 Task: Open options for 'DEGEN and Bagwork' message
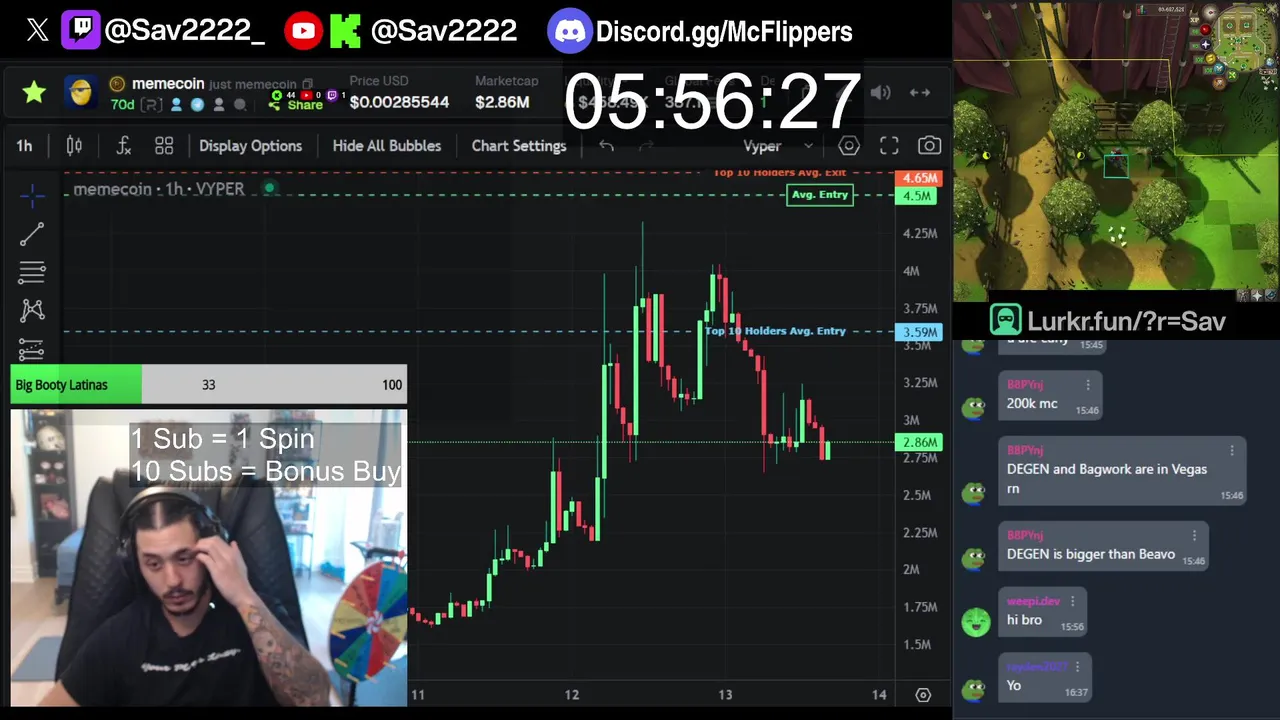point(1232,451)
